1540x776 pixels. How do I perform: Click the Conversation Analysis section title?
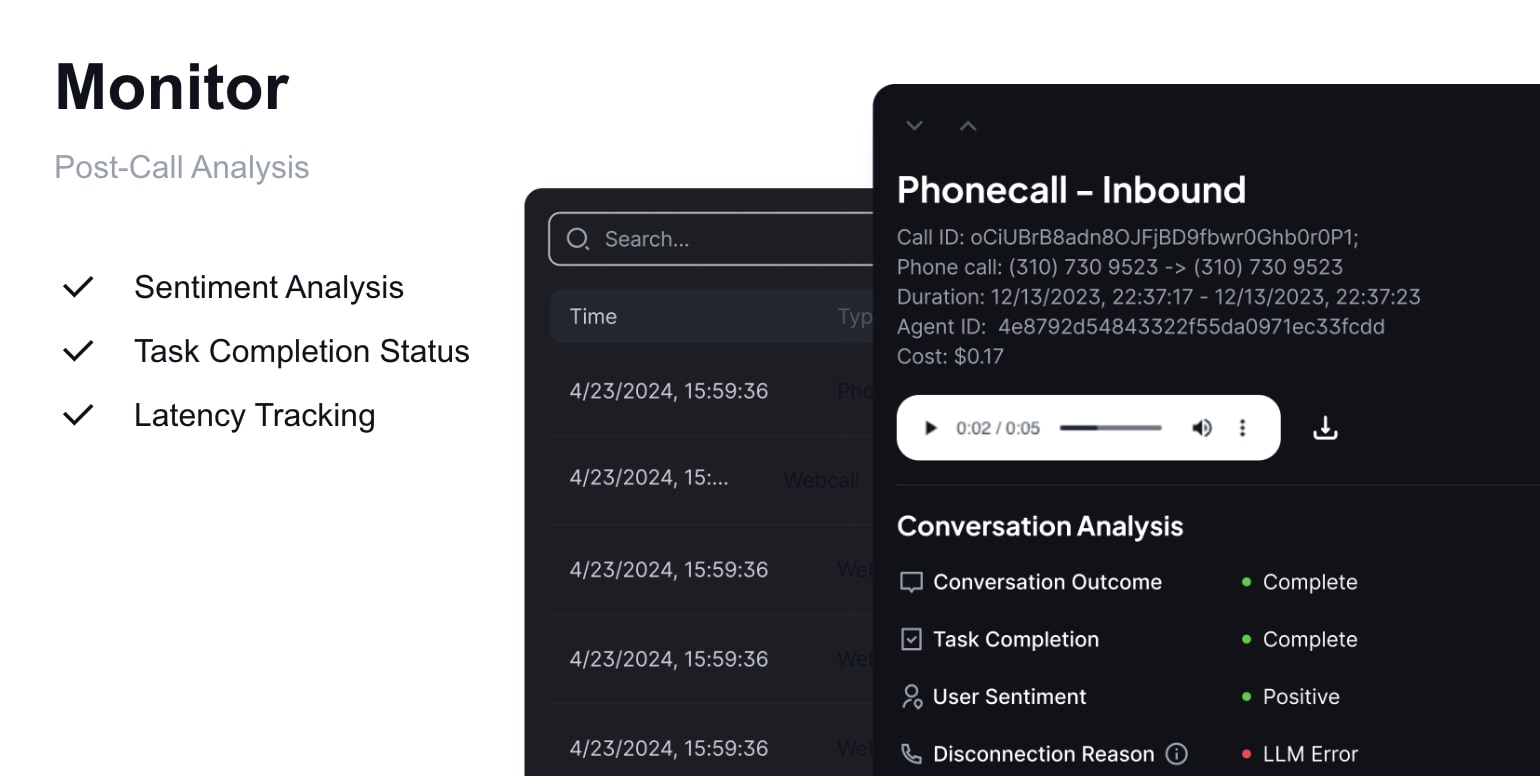tap(1040, 525)
